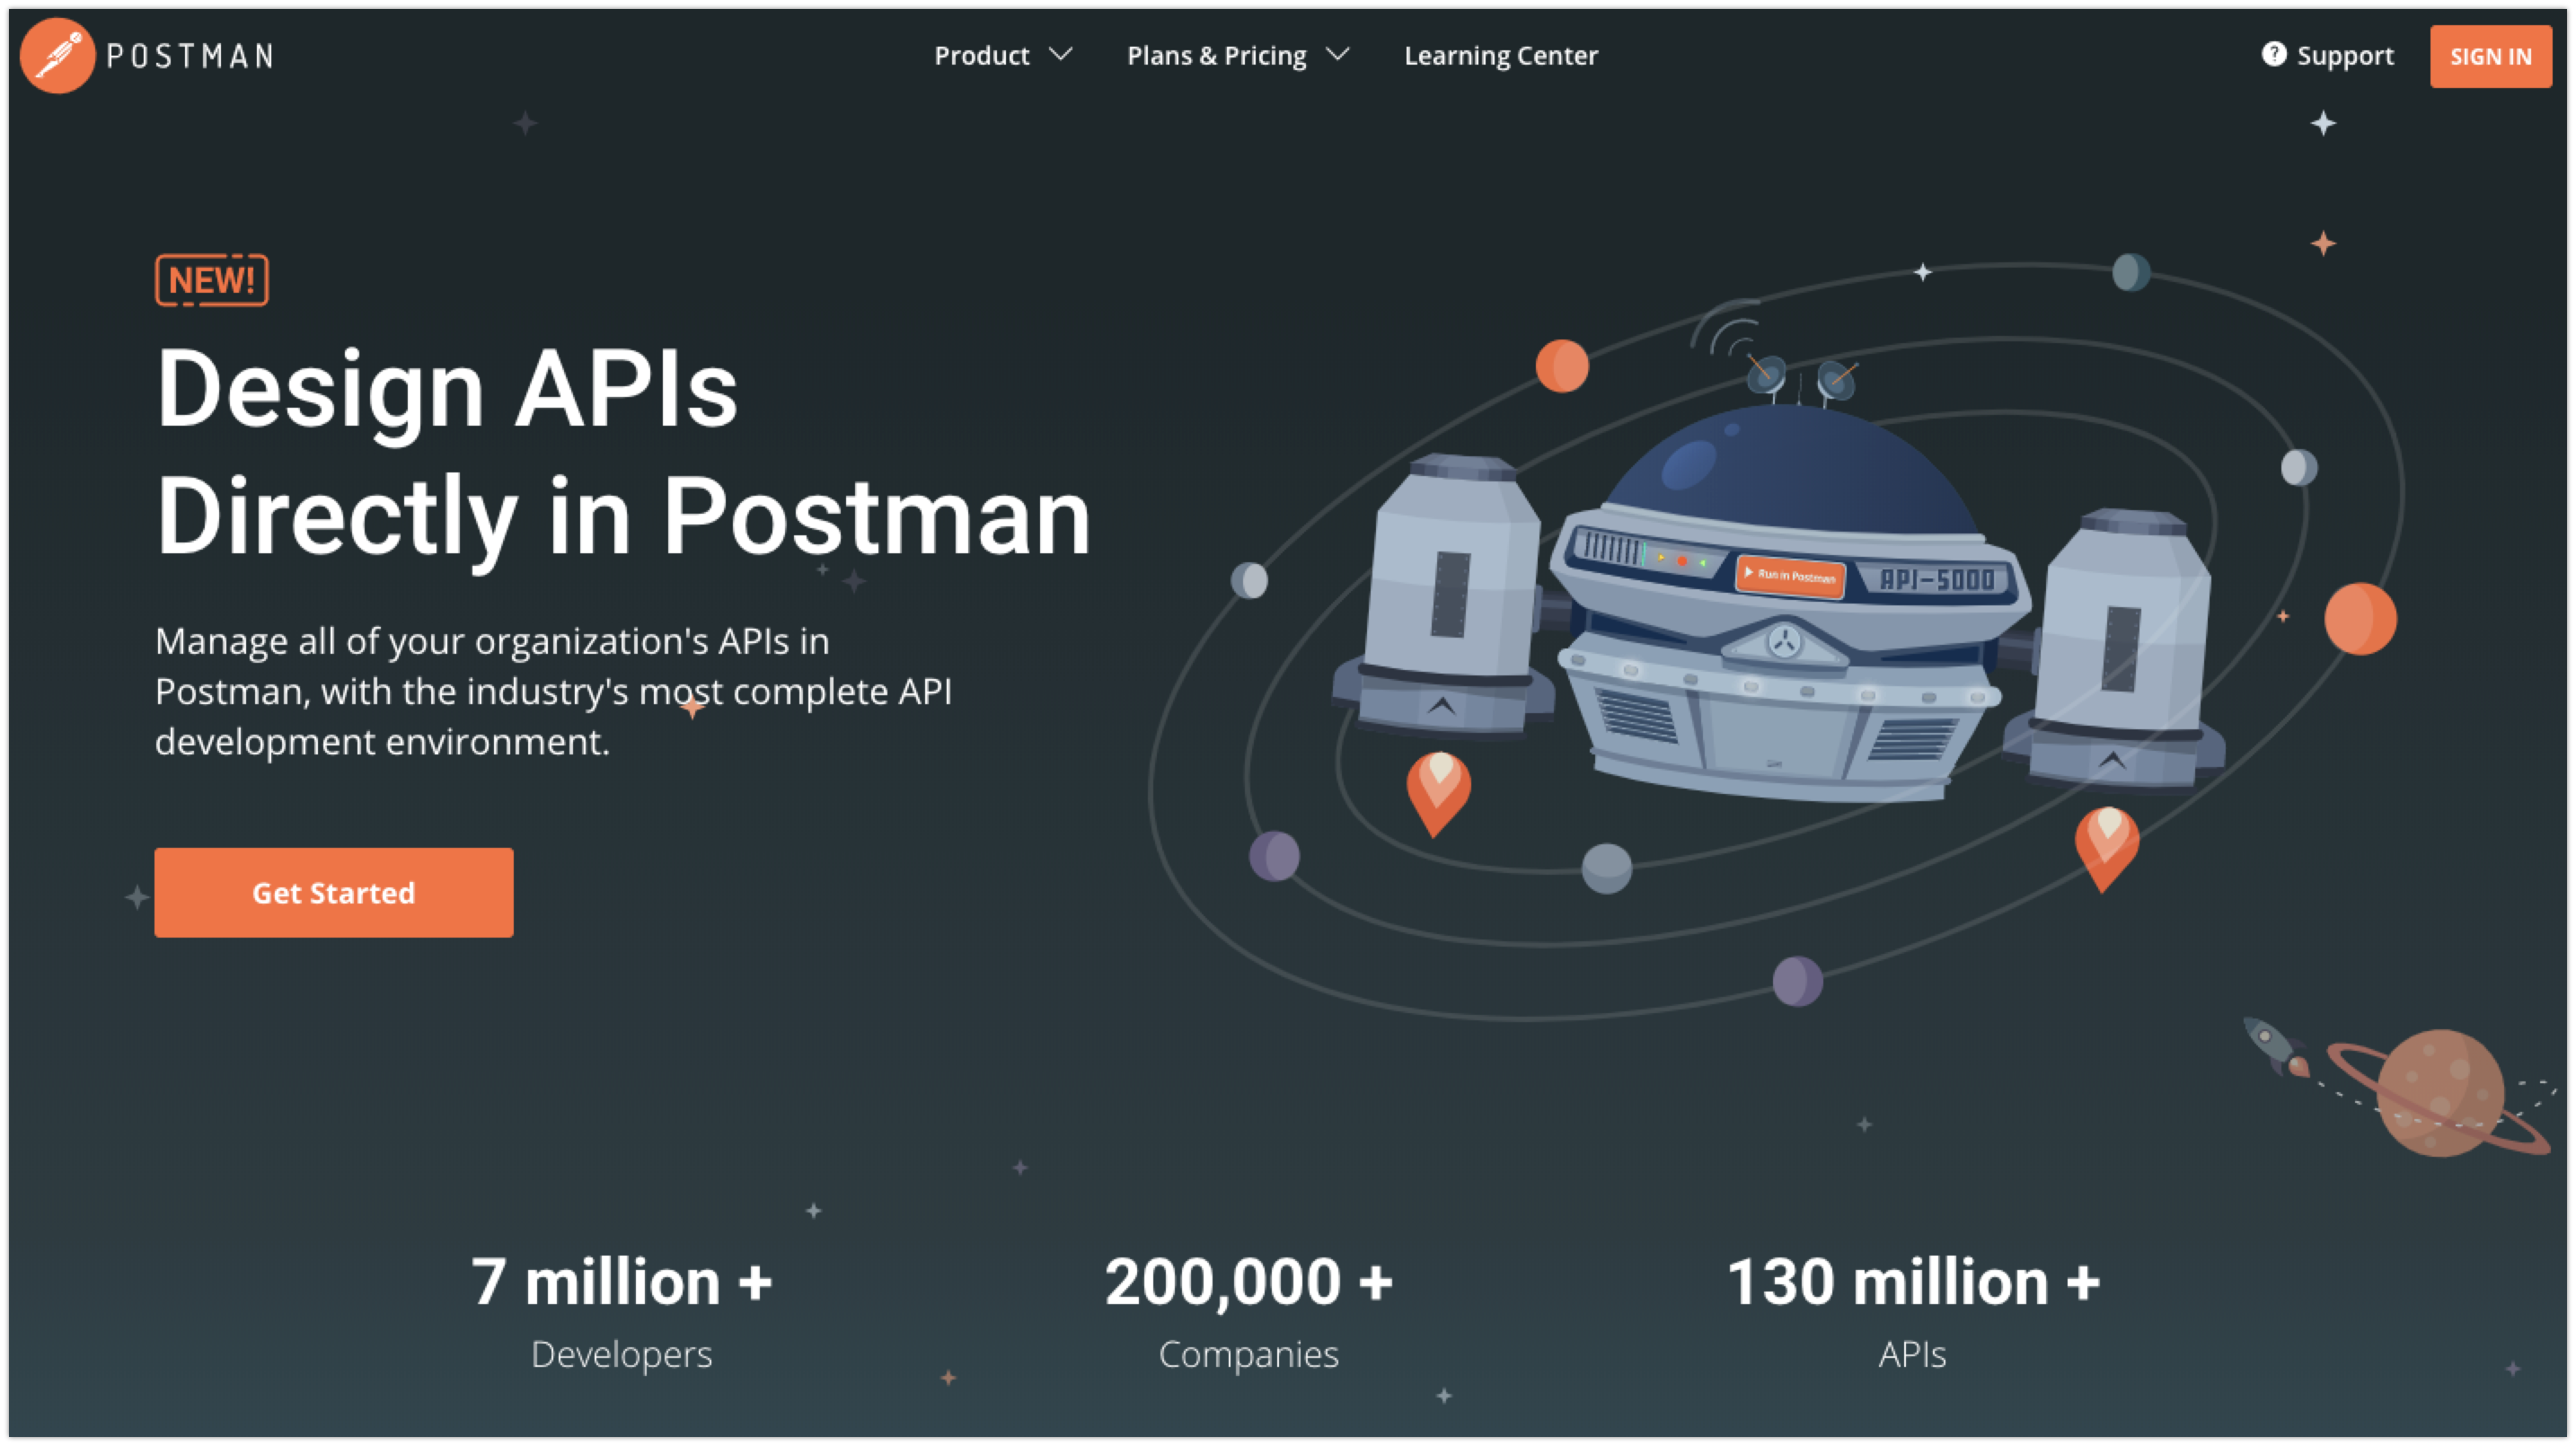2576x1446 pixels.
Task: Go to Learning Center
Action: [x=1501, y=56]
